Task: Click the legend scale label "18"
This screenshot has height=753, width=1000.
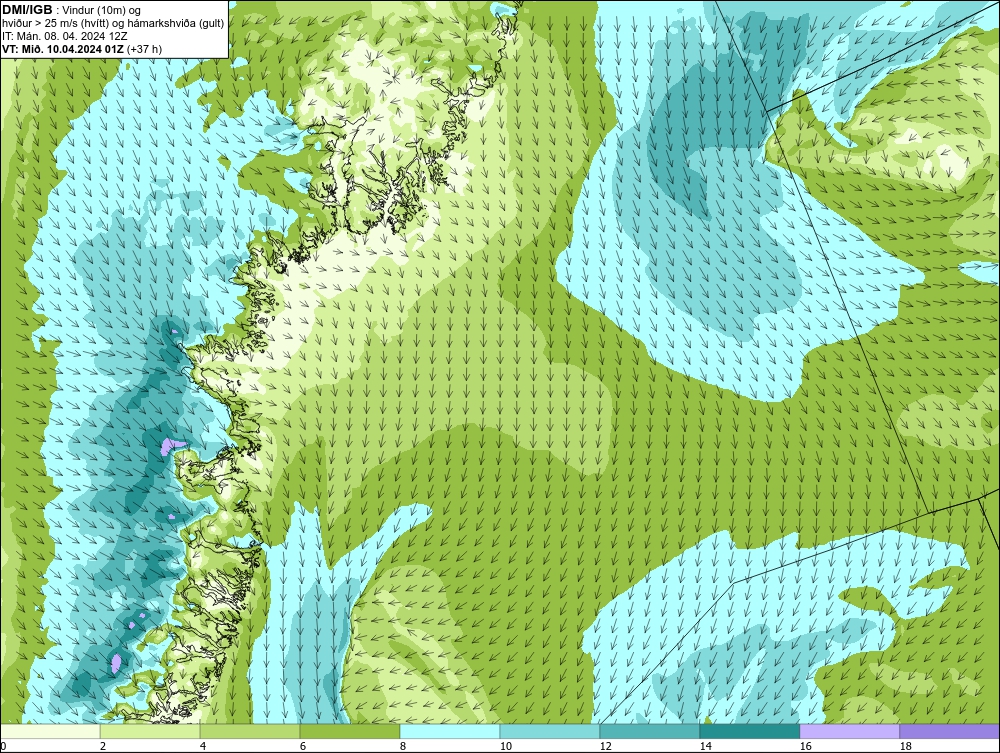Action: click(x=905, y=746)
